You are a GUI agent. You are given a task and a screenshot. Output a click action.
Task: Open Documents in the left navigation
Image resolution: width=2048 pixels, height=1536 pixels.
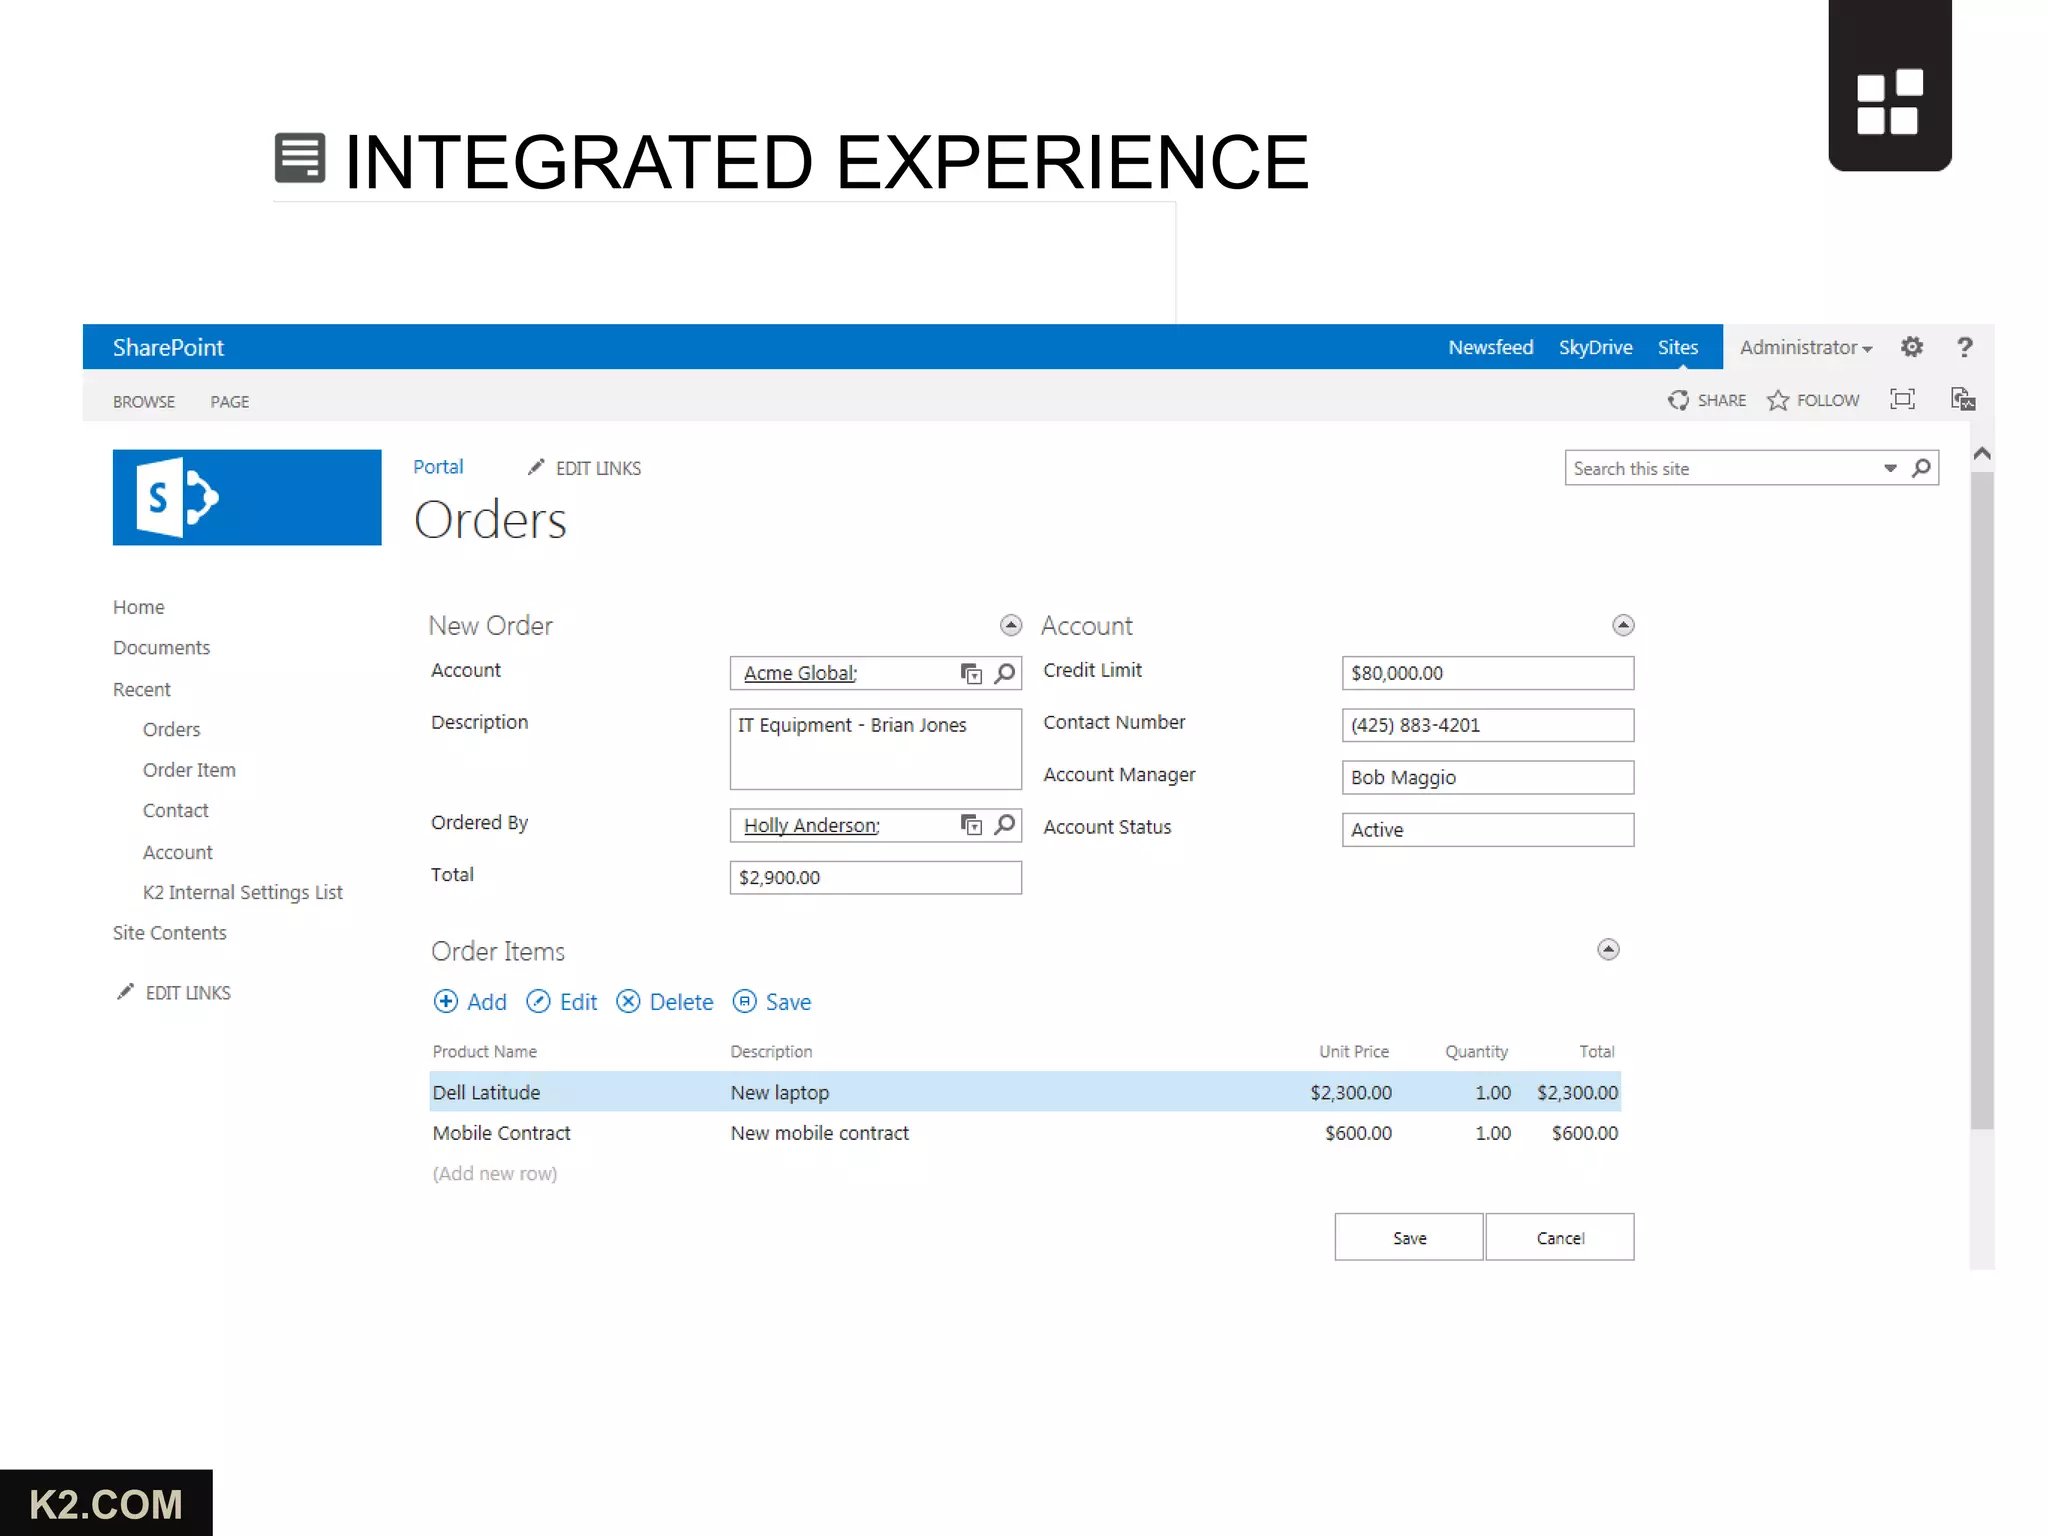point(162,648)
